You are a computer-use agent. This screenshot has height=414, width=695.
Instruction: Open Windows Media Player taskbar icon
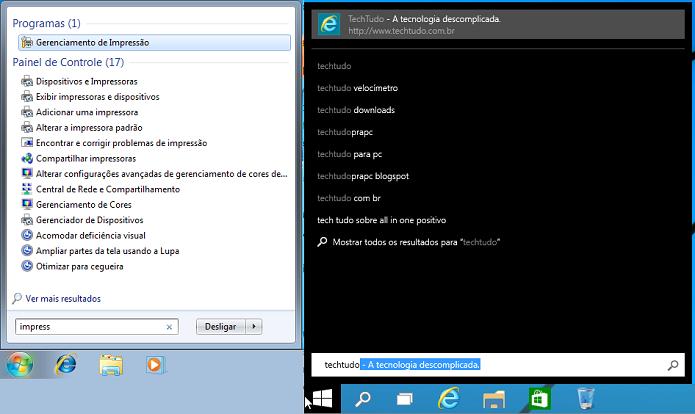click(x=155, y=365)
